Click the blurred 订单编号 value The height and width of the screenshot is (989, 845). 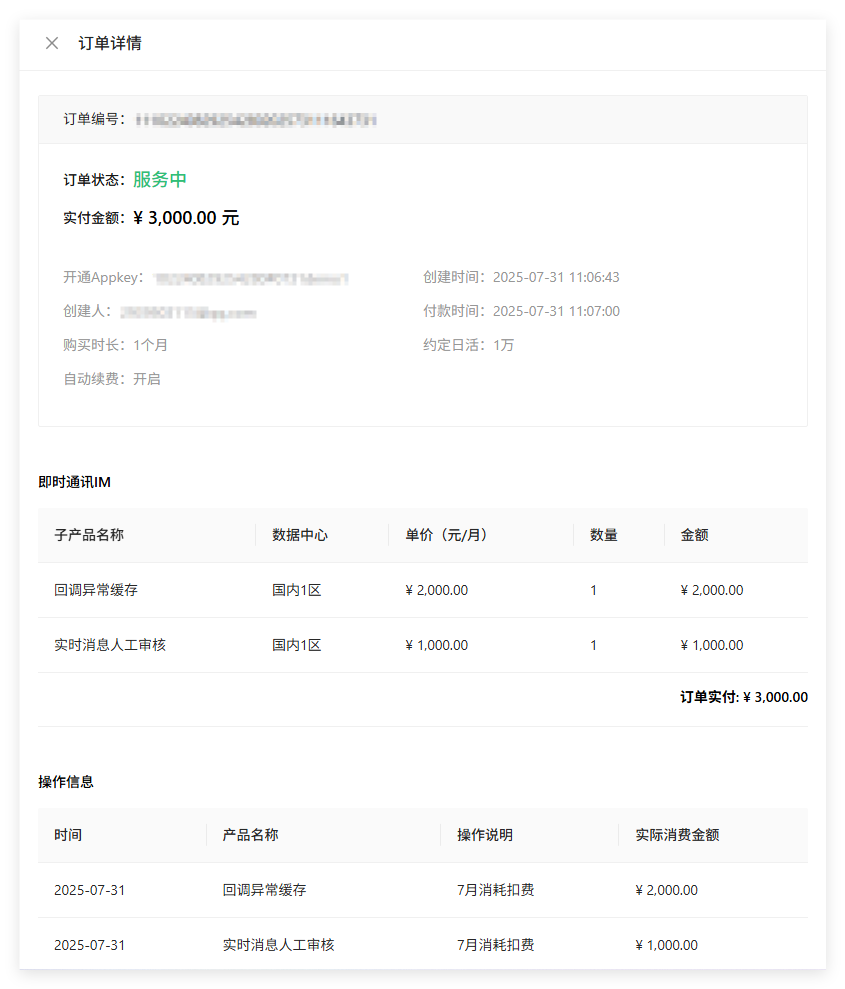coord(256,120)
